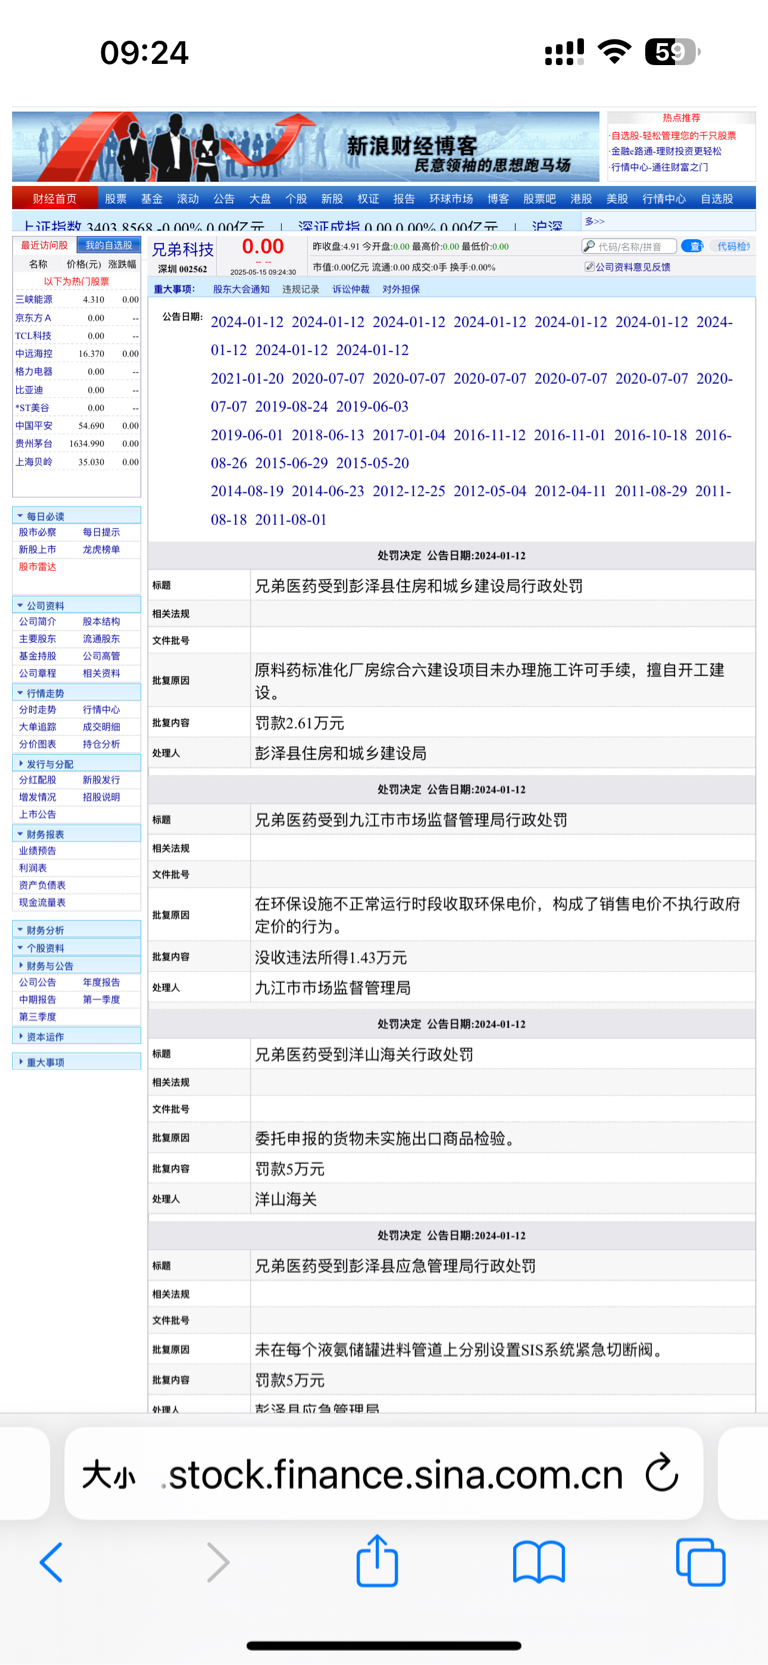Open the 大小 text size menu

click(108, 1475)
